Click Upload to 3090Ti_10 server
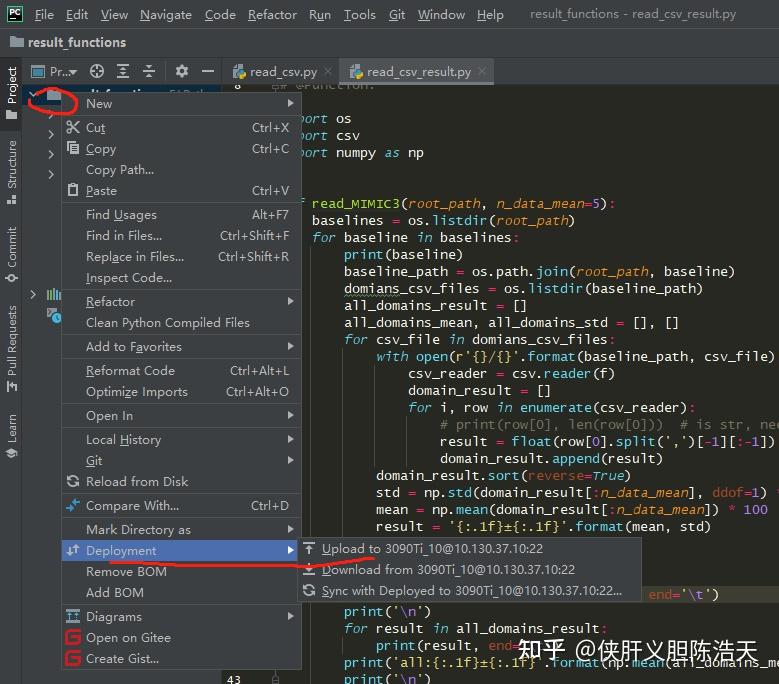The height and width of the screenshot is (684, 779). click(x=469, y=548)
